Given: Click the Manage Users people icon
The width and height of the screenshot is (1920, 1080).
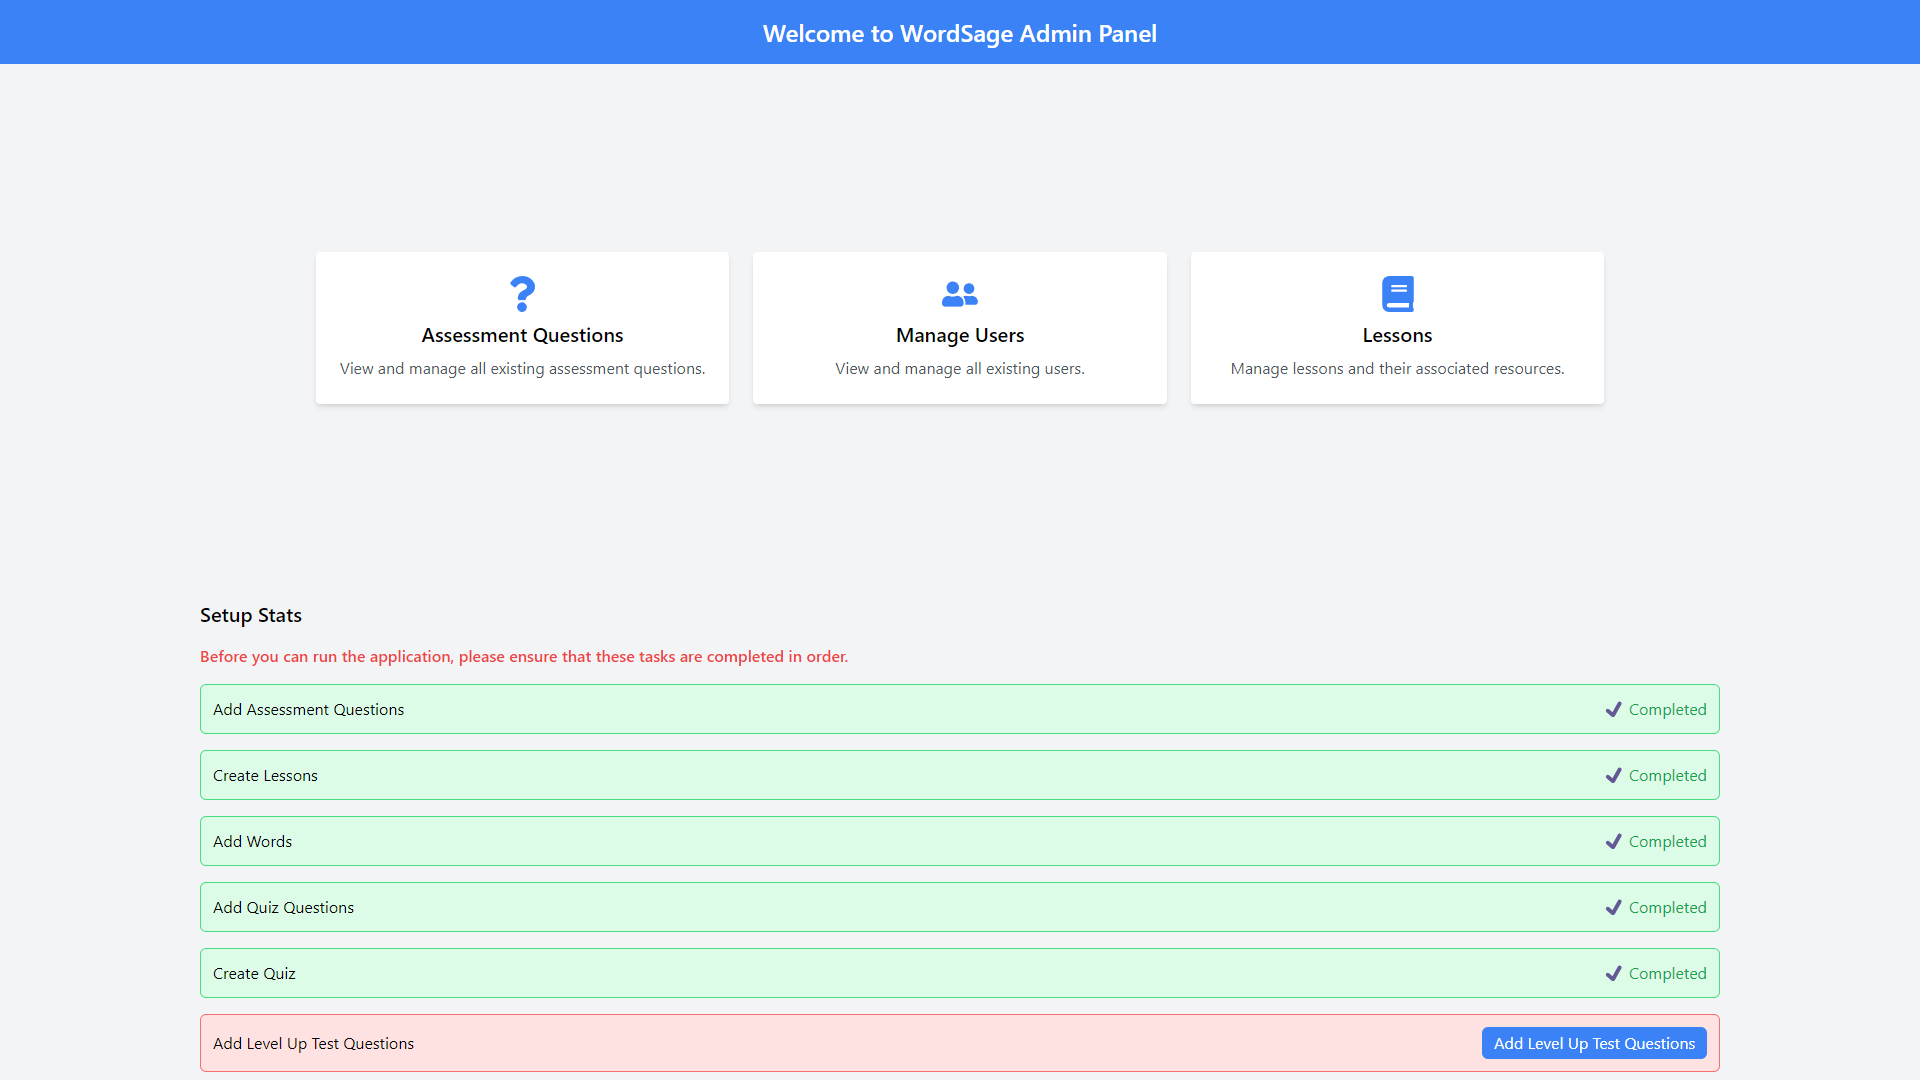Looking at the screenshot, I should pos(959,294).
